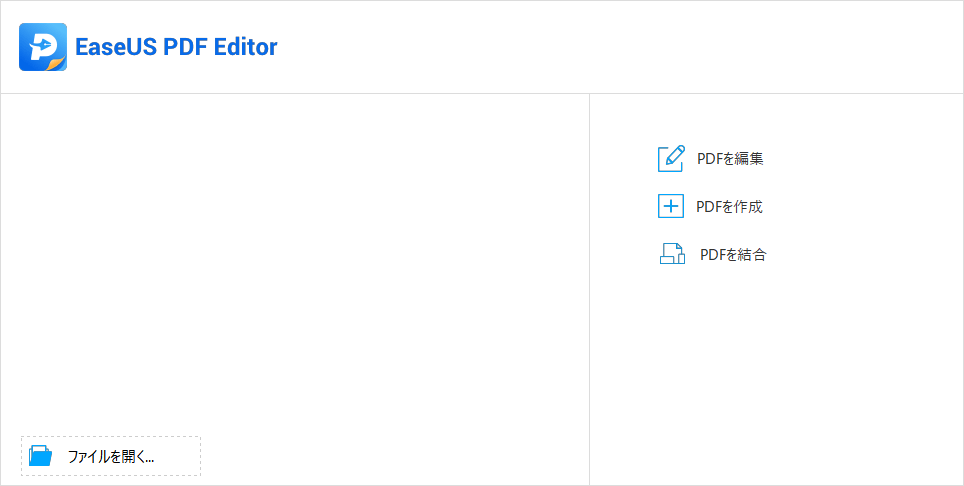Click the EaseUS PDF Editor logo icon

[42, 47]
